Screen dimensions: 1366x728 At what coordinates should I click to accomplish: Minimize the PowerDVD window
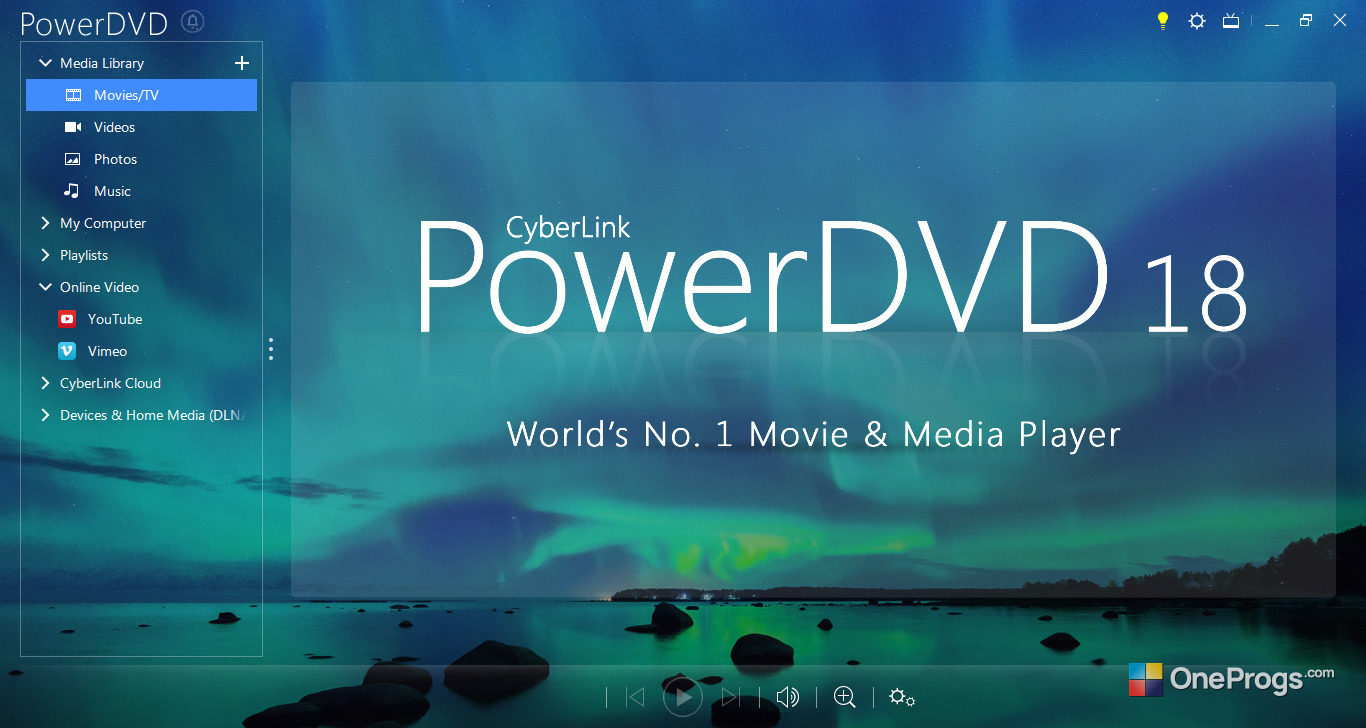point(1272,22)
